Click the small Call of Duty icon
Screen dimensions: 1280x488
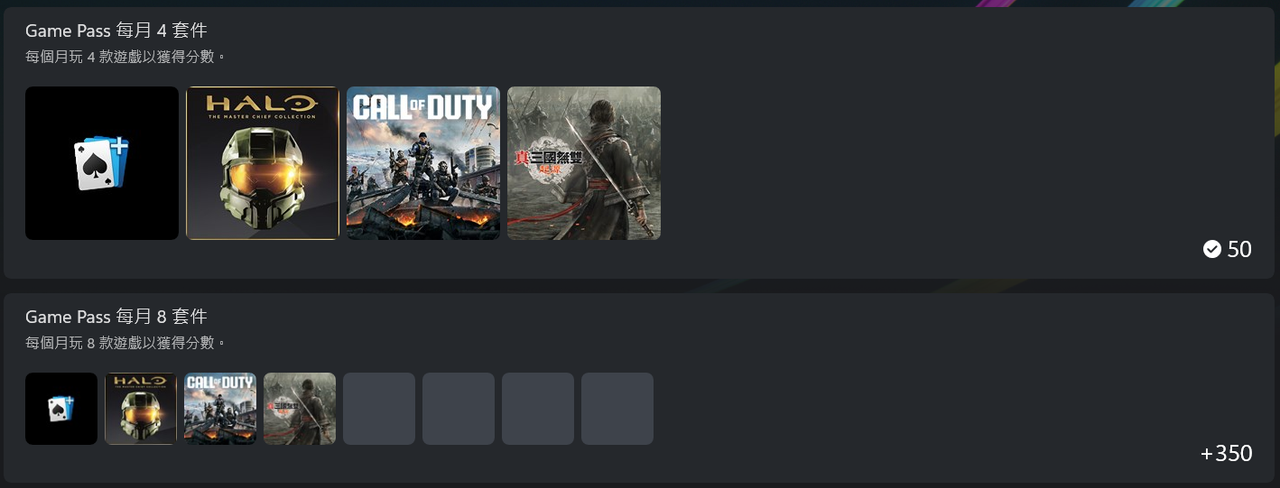coord(220,409)
